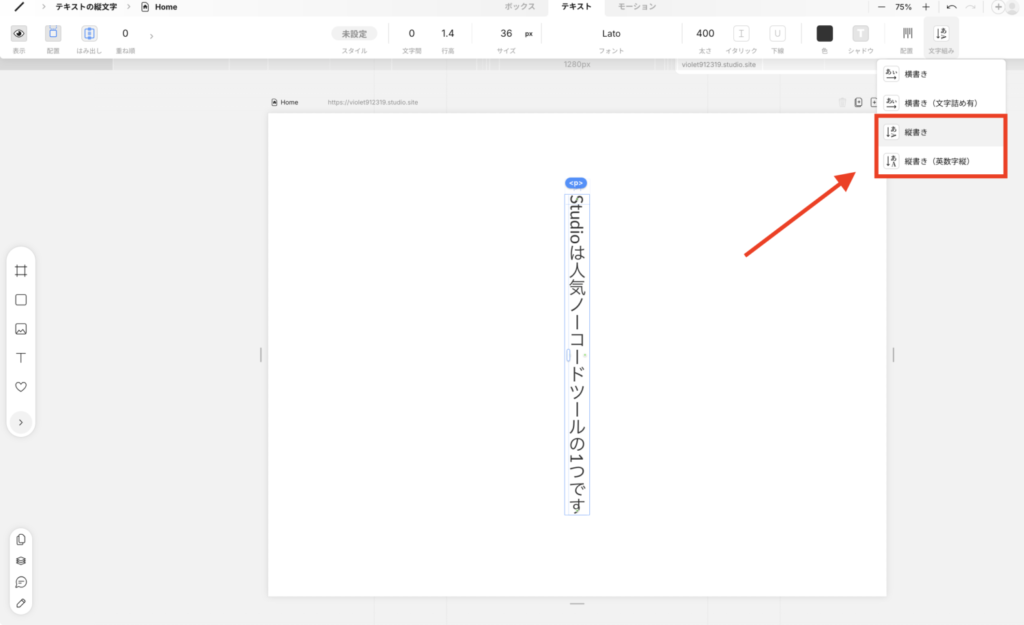Open the pages panel icon
The width and height of the screenshot is (1024, 625).
tap(21, 539)
